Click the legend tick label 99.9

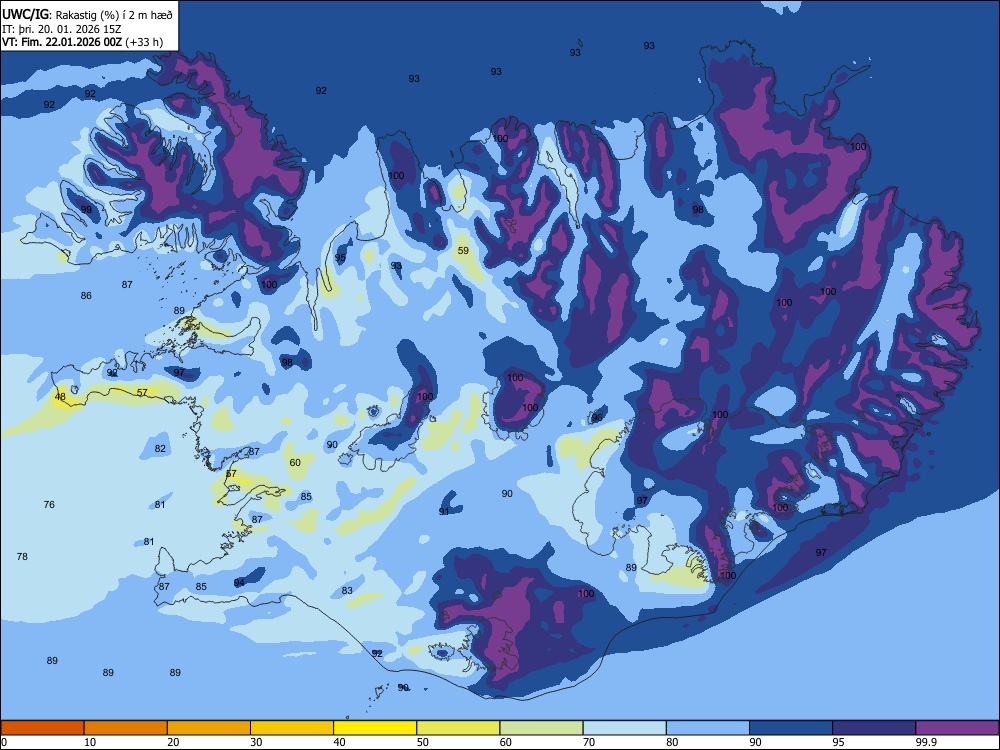point(926,742)
